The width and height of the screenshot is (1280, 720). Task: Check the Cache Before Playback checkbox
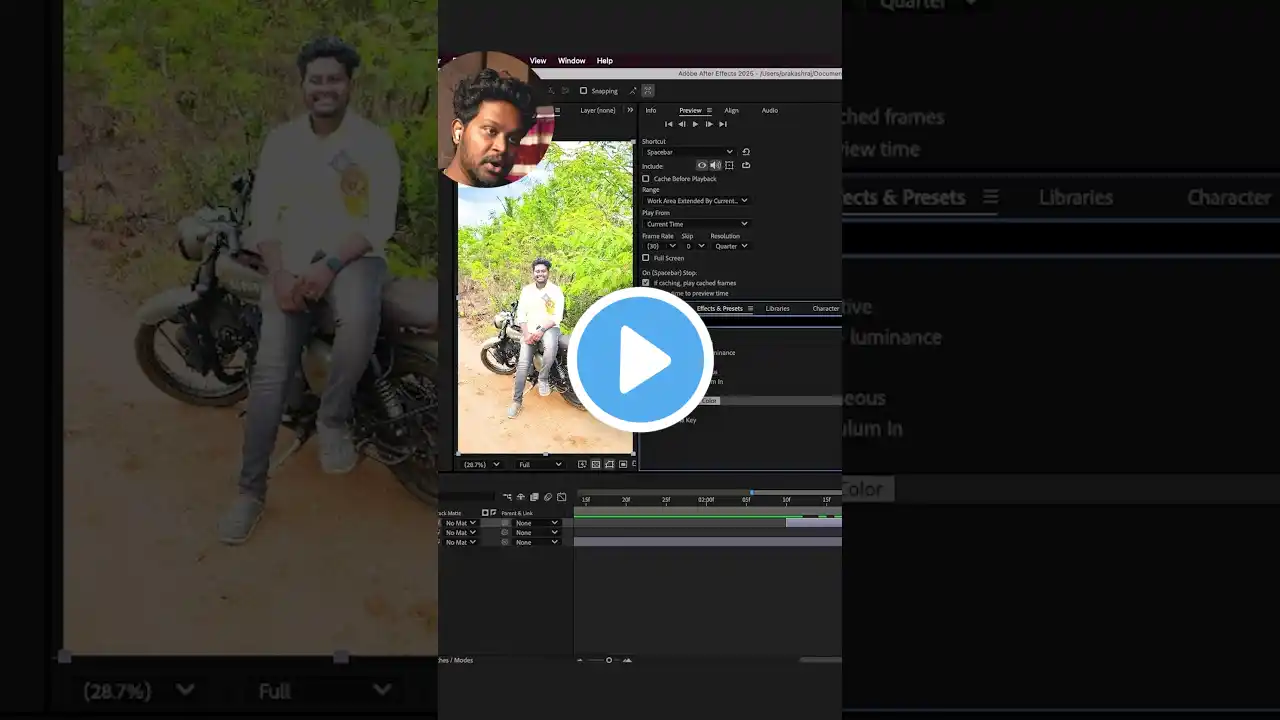click(x=646, y=179)
